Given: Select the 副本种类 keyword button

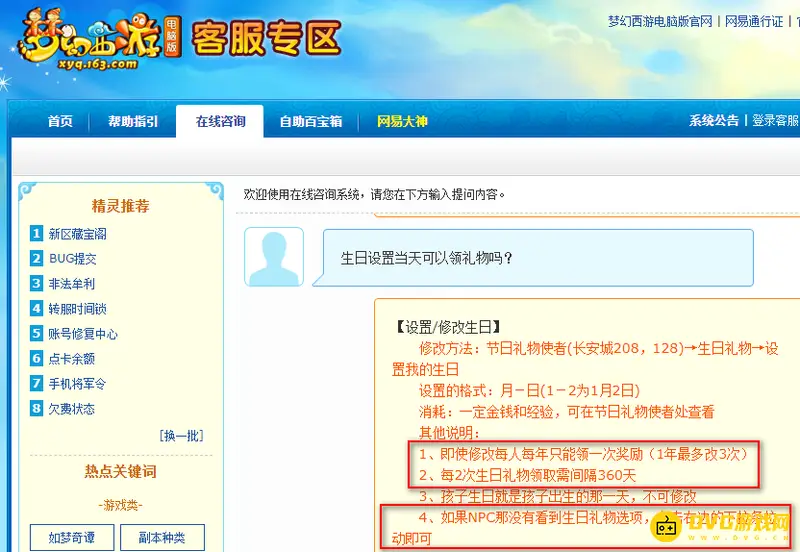Looking at the screenshot, I should tap(162, 537).
